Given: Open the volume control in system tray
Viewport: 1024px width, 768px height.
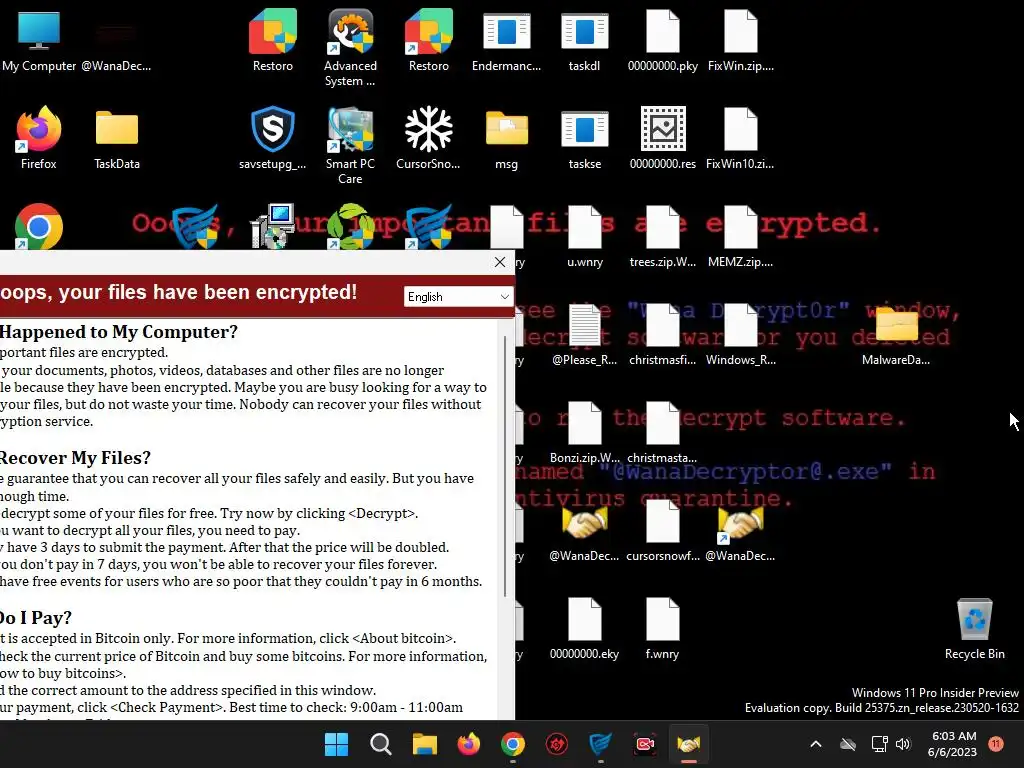Looking at the screenshot, I should pyautogui.click(x=903, y=744).
